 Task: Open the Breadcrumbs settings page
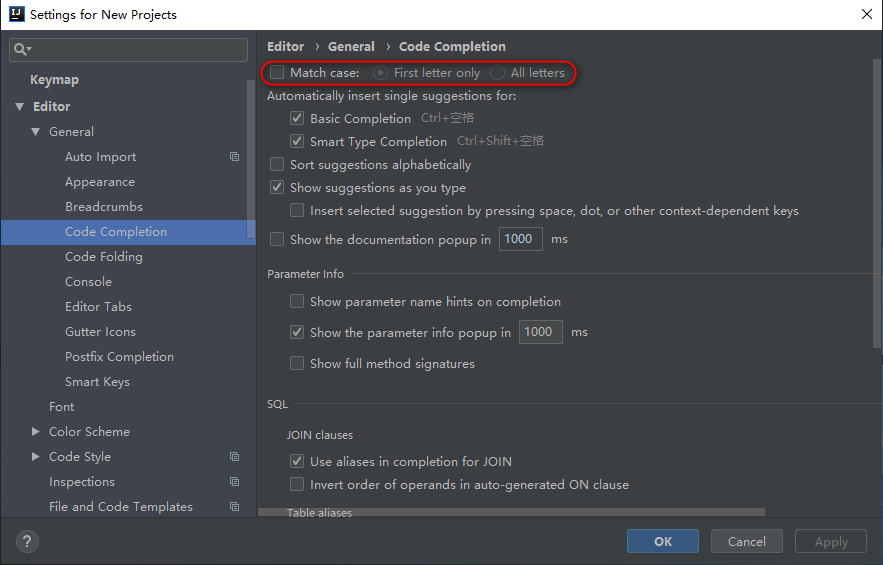click(x=104, y=207)
